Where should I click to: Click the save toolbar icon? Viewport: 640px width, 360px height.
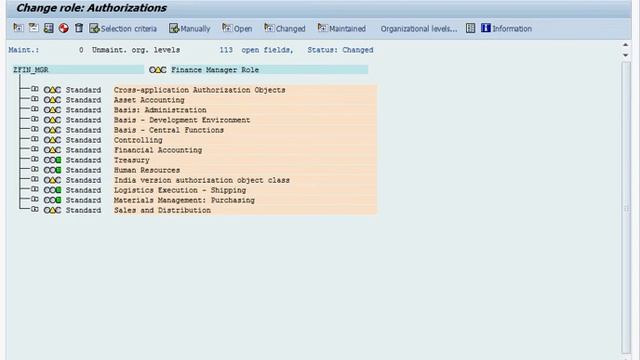tap(49, 28)
